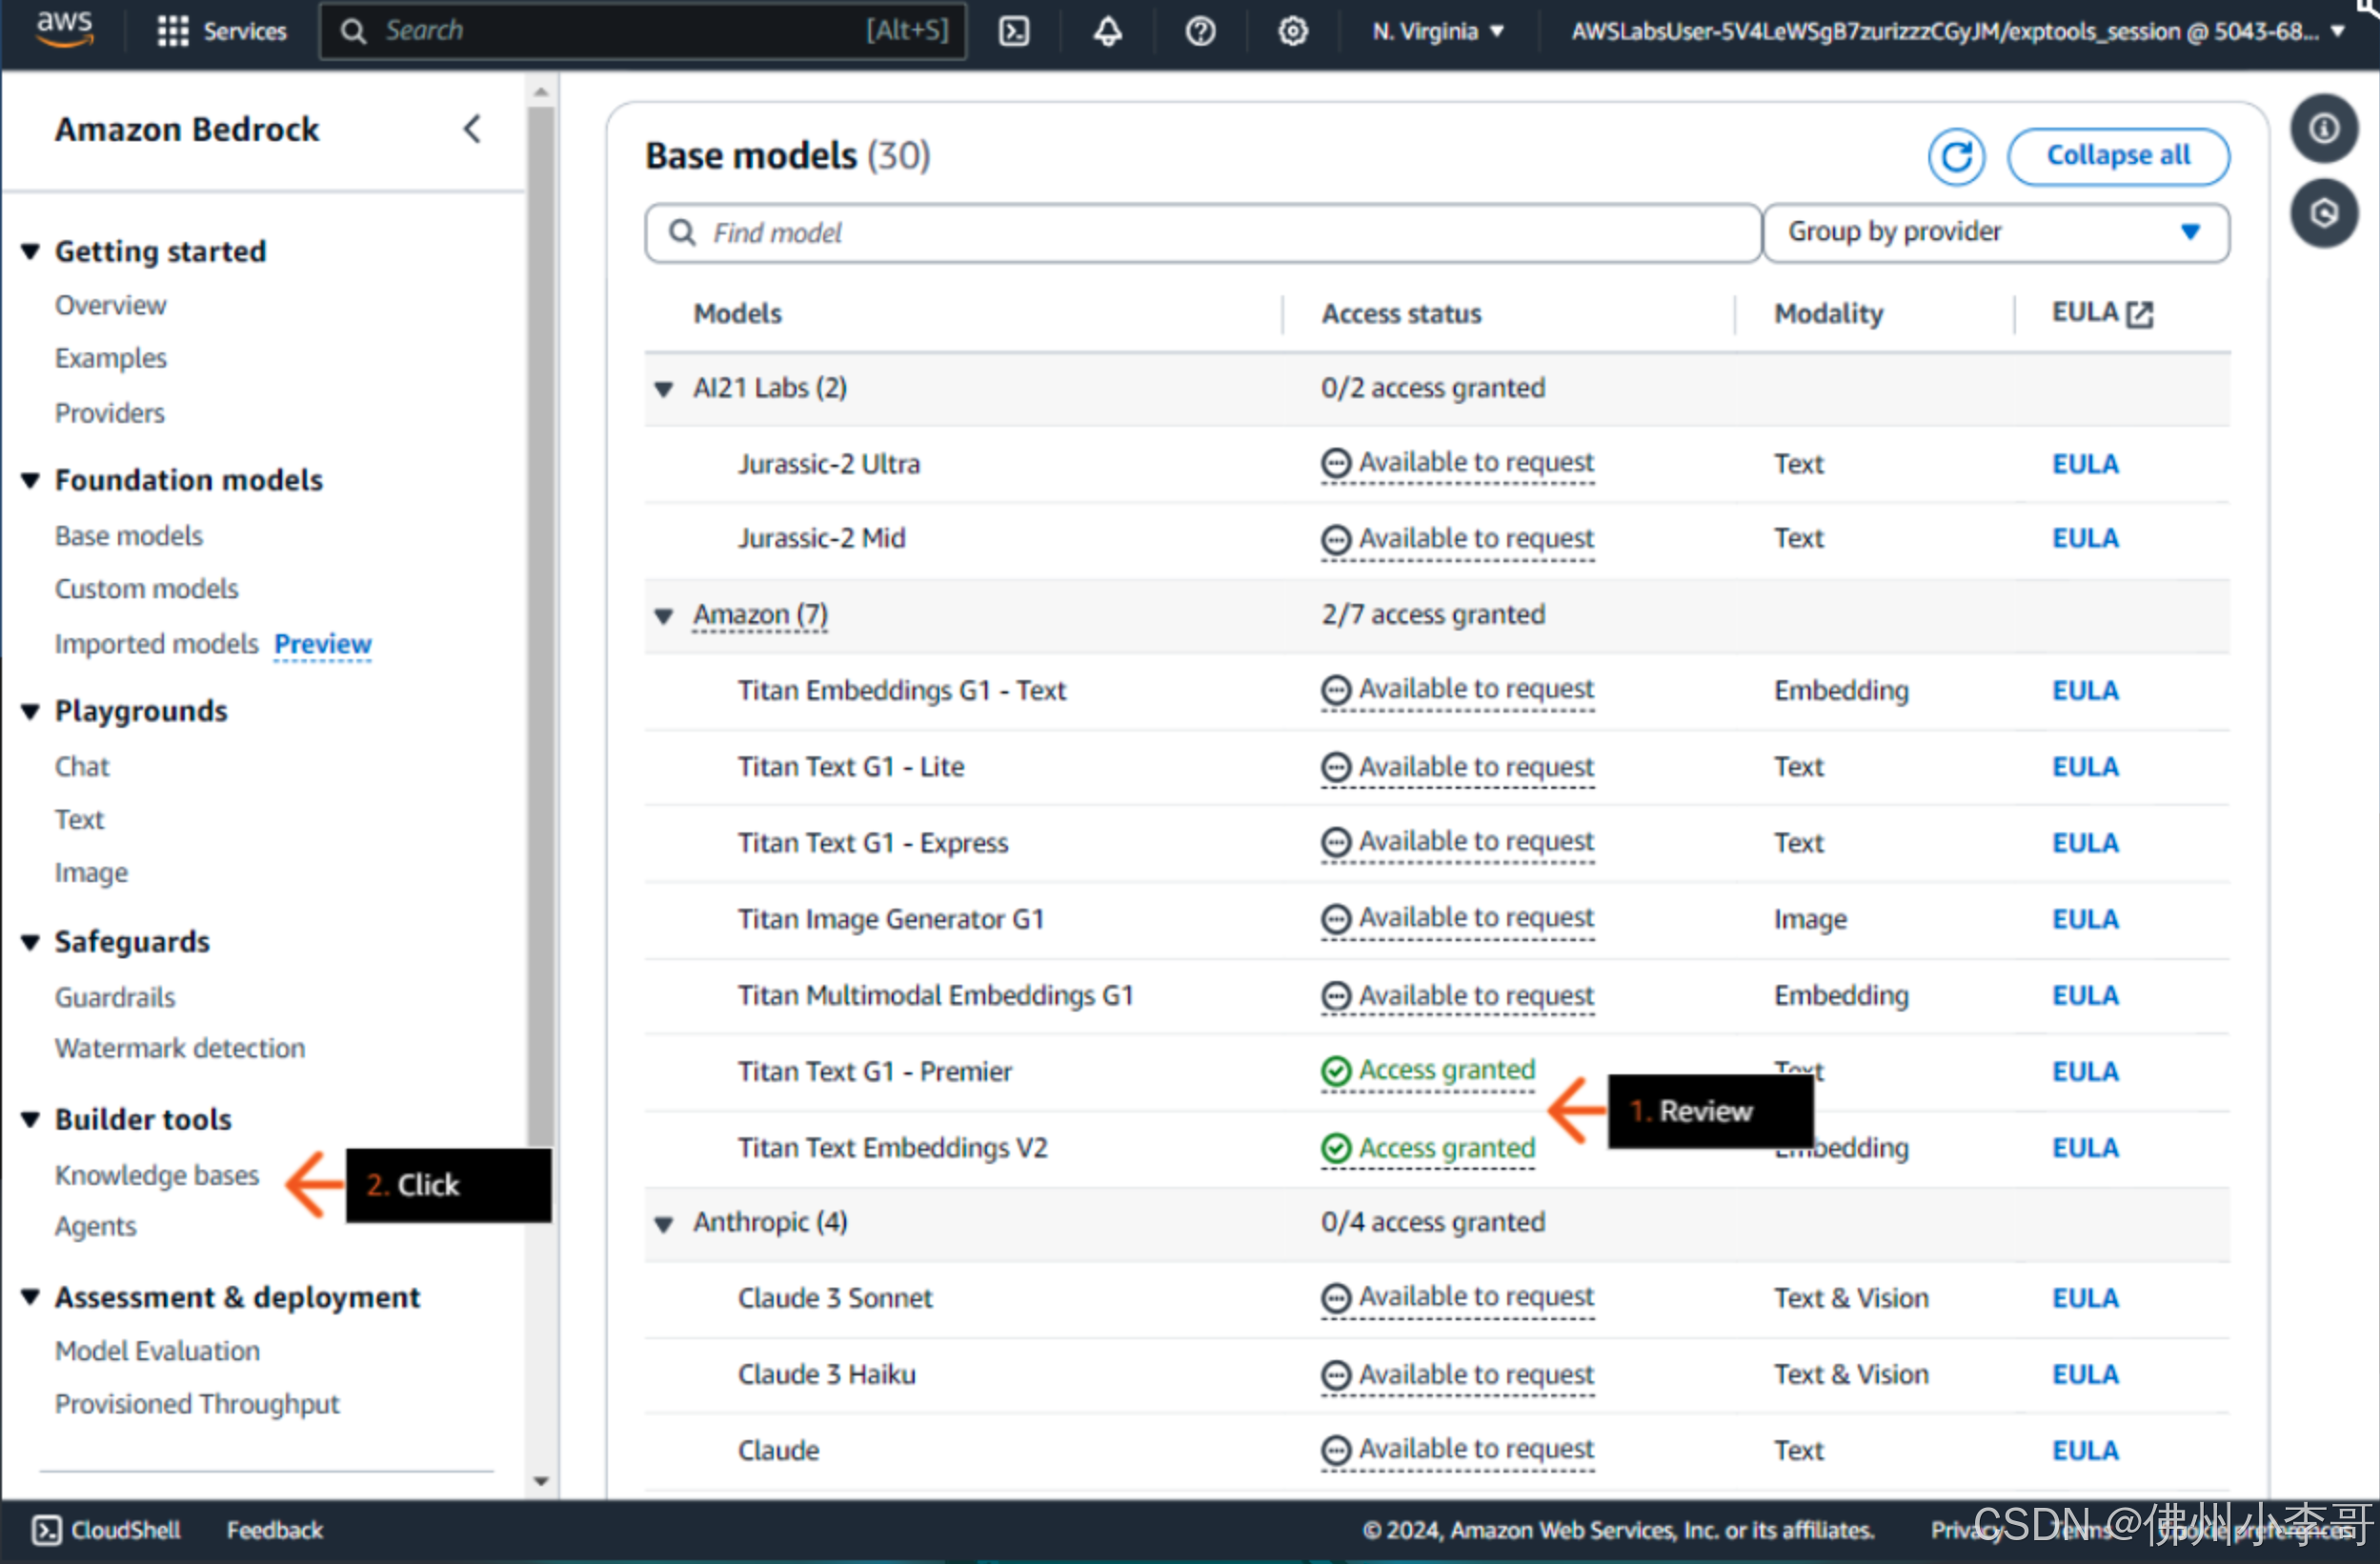The width and height of the screenshot is (2380, 1564).
Task: Open Examples in sidebar
Action: pyautogui.click(x=110, y=358)
